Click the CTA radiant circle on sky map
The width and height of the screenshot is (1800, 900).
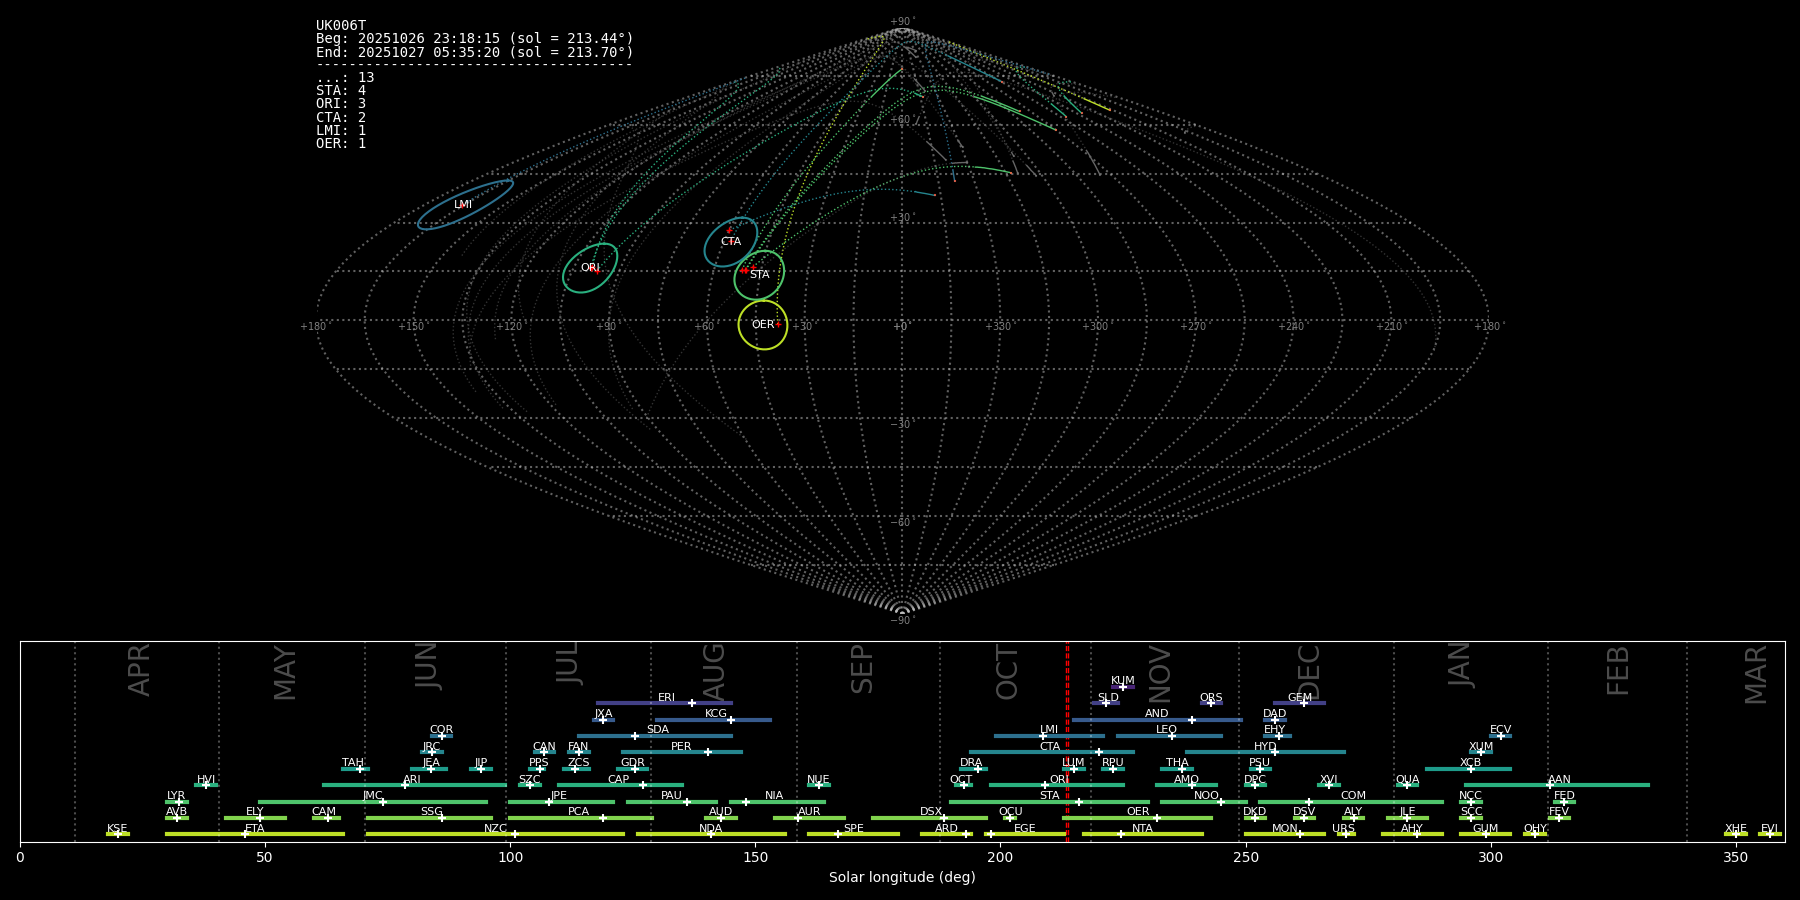[731, 242]
